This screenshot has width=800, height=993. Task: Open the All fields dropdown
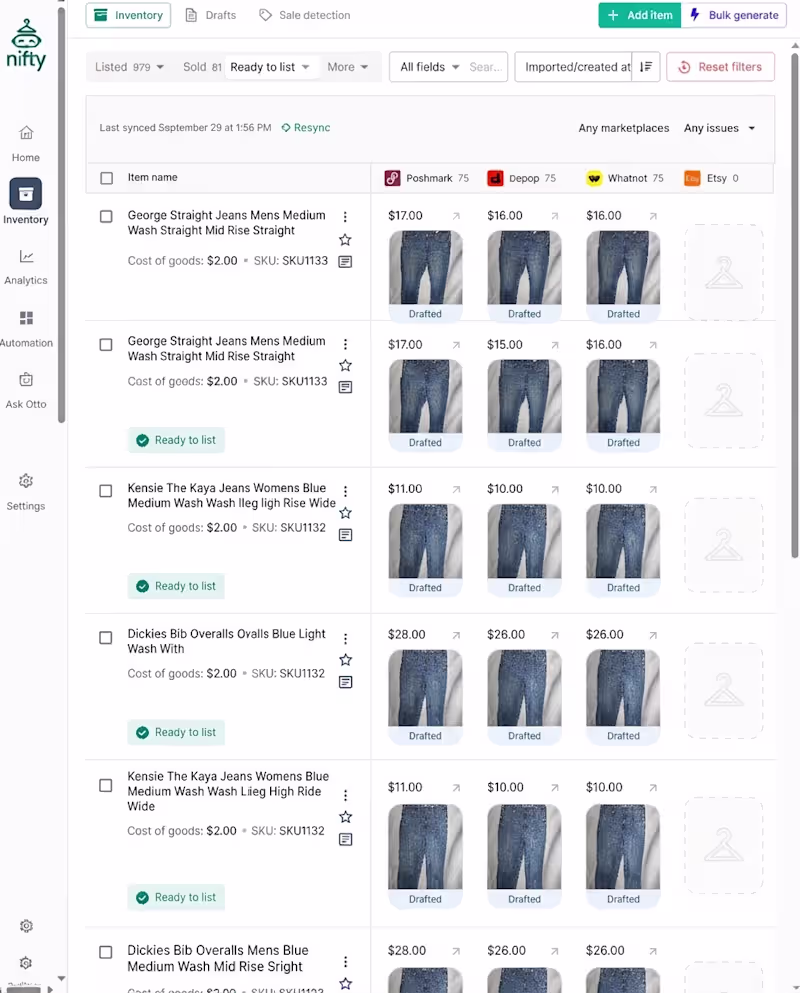pyautogui.click(x=429, y=66)
